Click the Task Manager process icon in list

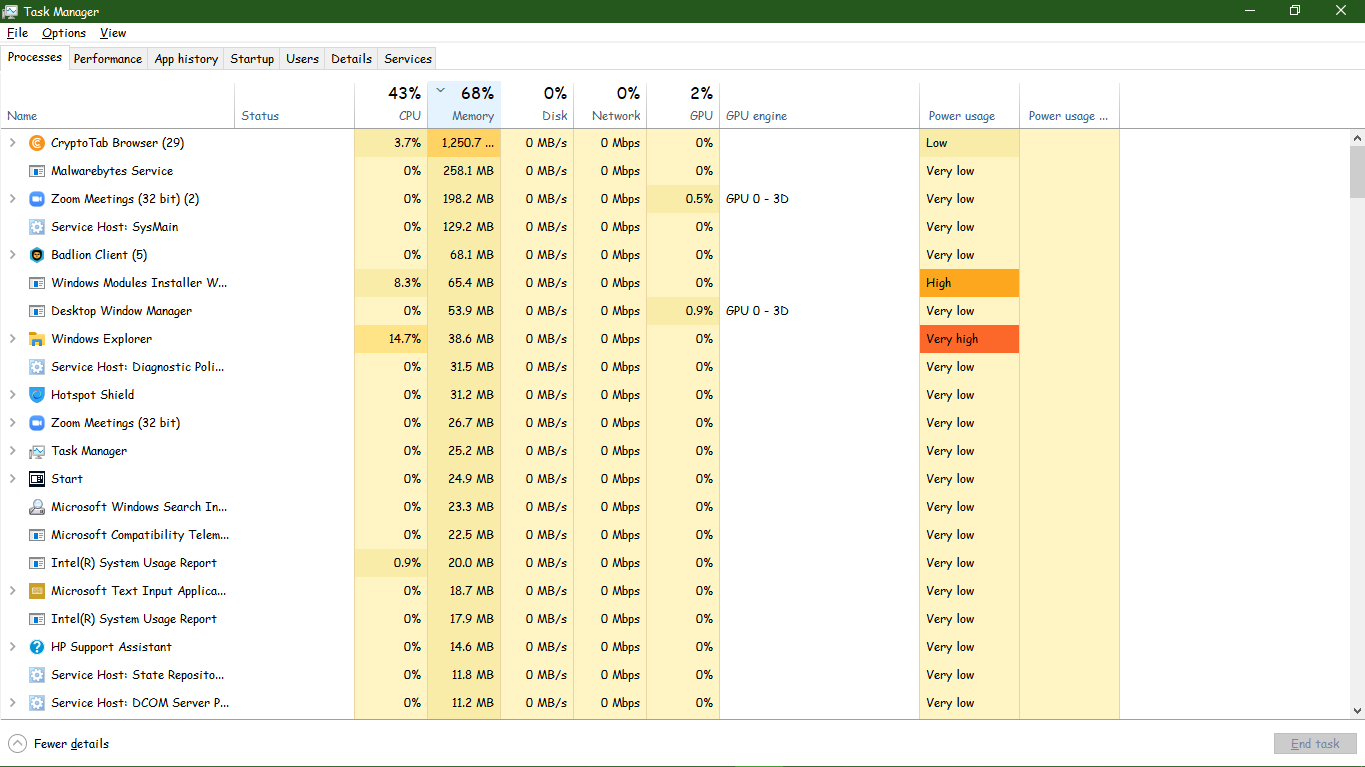37,451
